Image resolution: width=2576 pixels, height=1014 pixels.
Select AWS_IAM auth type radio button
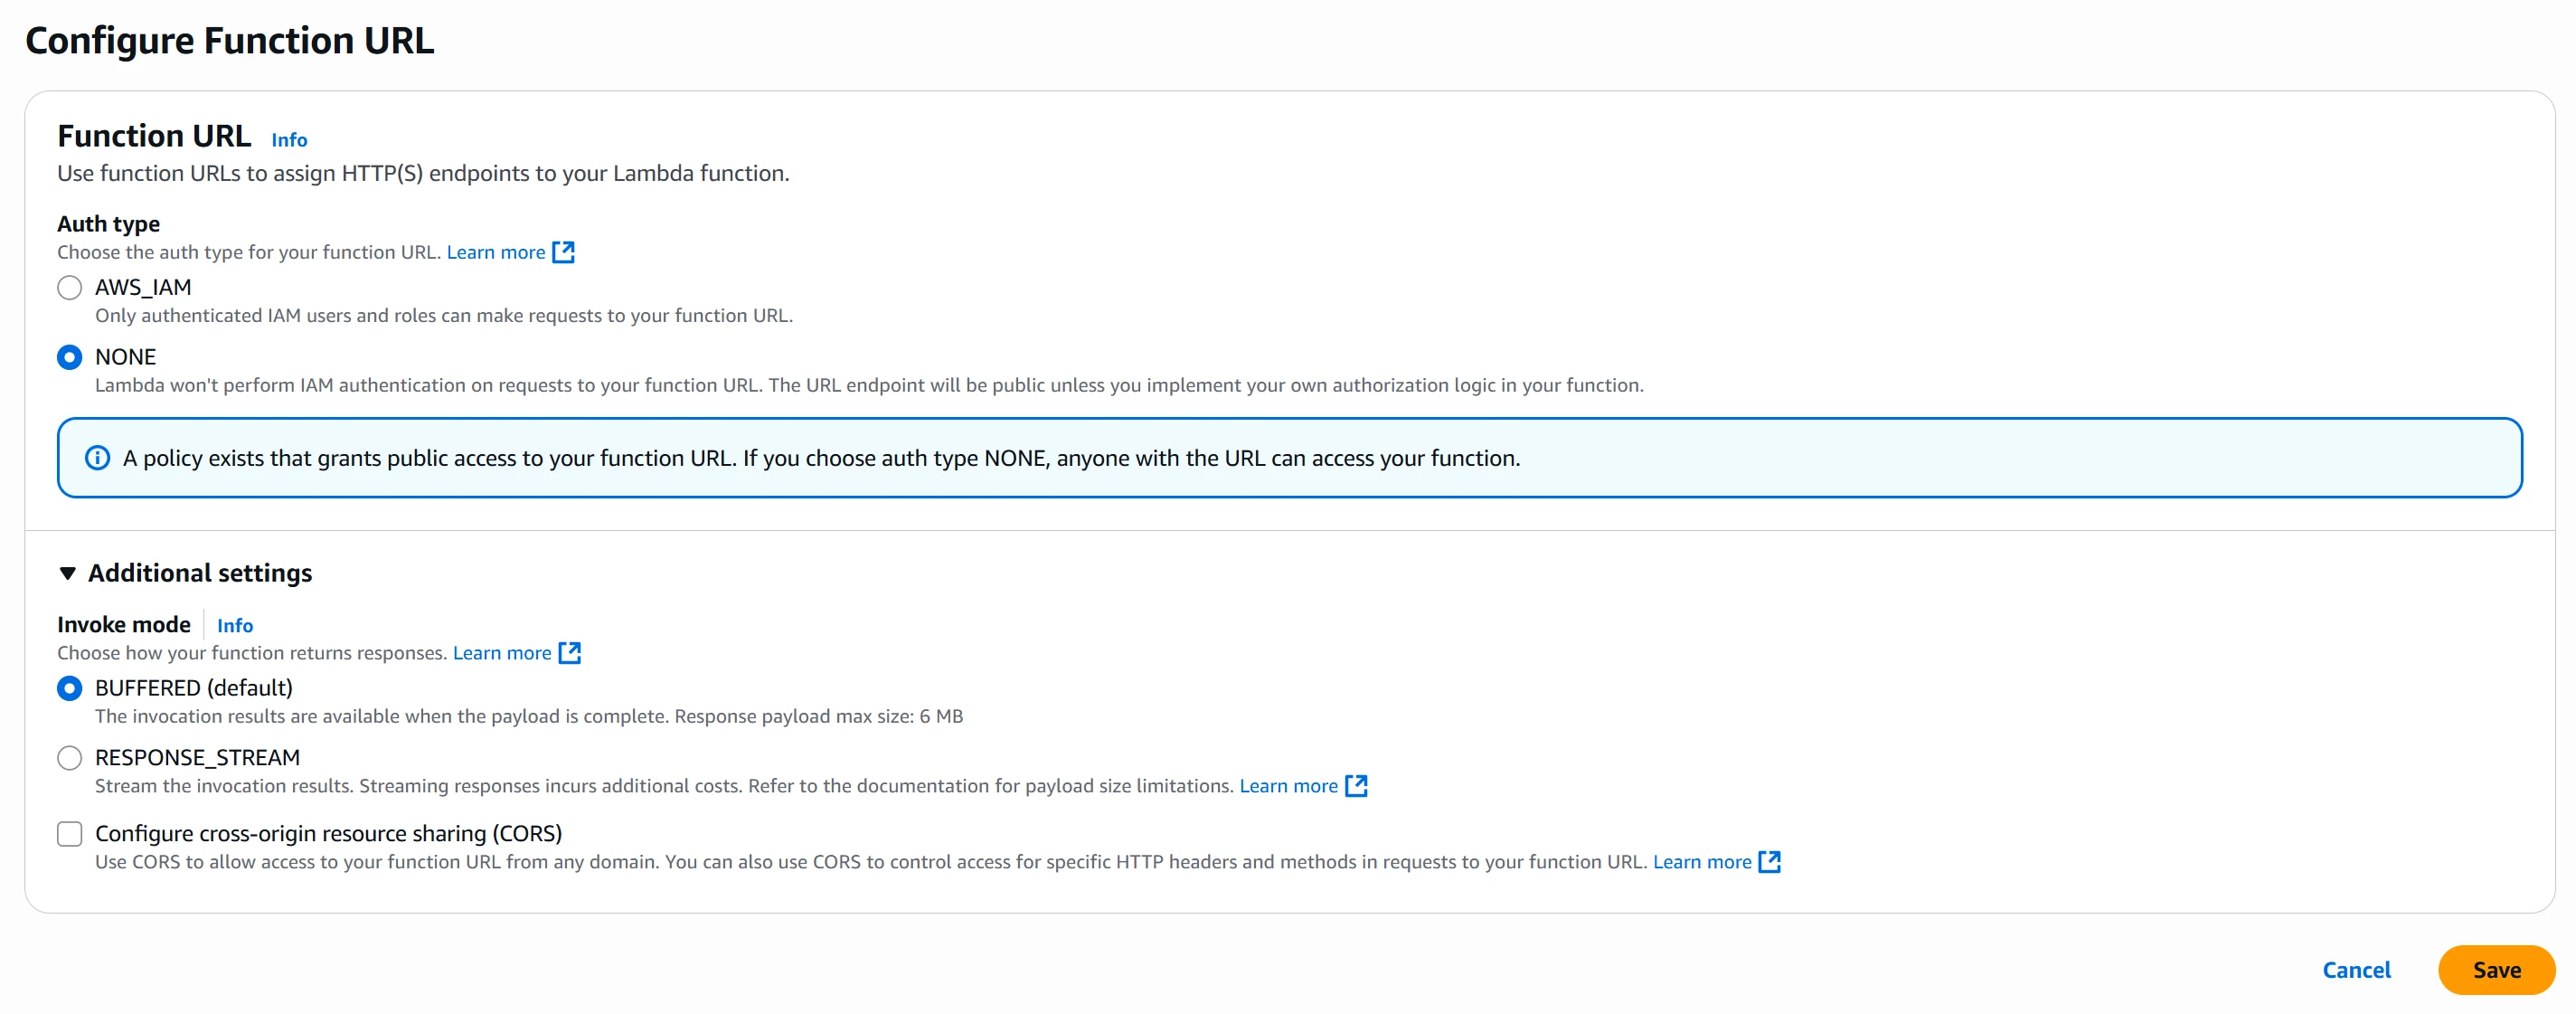69,288
